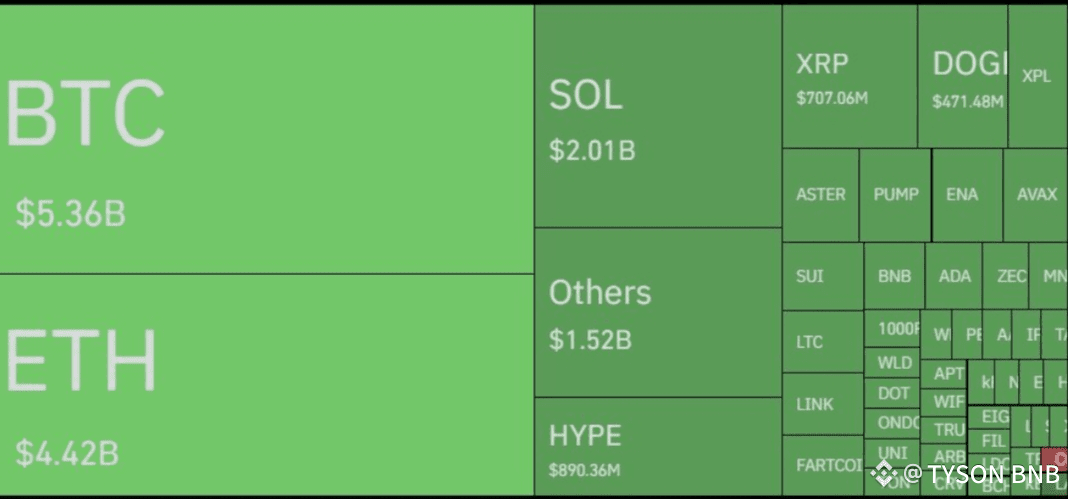Click the small red tile
This screenshot has width=1068, height=499.
click(x=1056, y=459)
